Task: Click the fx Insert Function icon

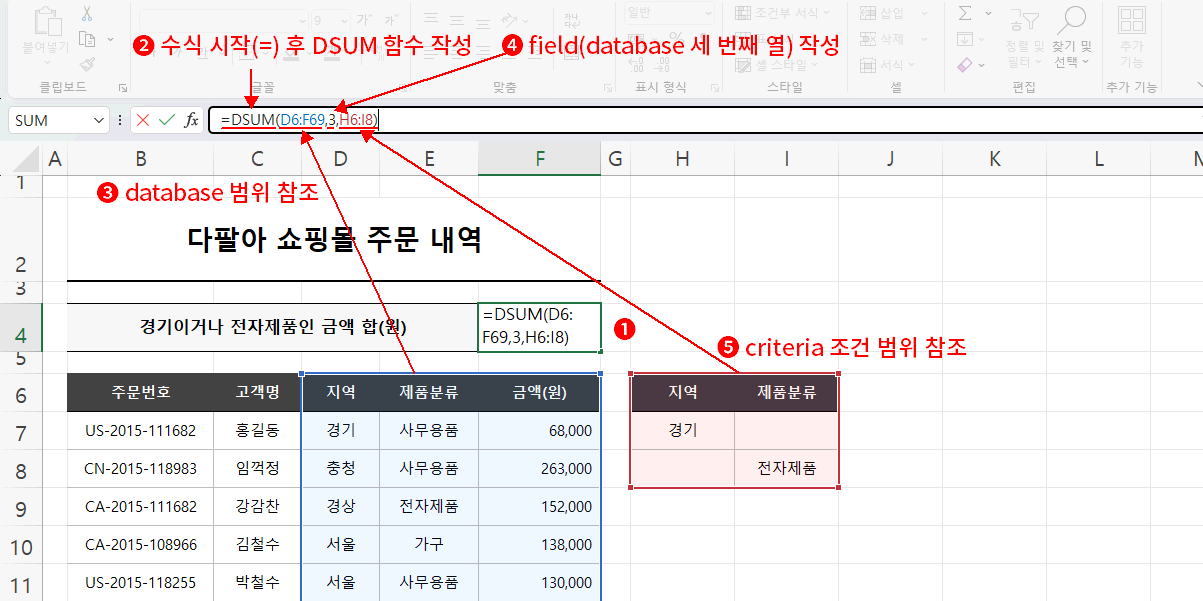Action: [191, 120]
